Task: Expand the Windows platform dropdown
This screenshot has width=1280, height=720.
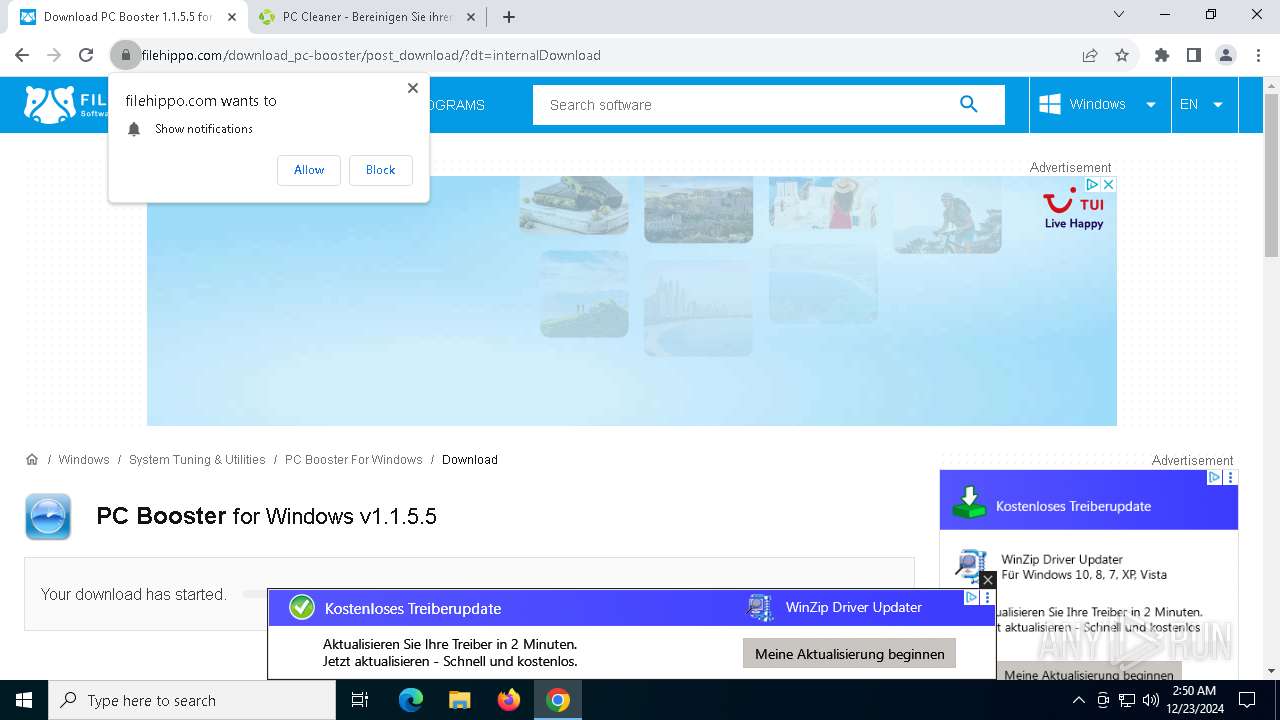Action: coord(1099,104)
